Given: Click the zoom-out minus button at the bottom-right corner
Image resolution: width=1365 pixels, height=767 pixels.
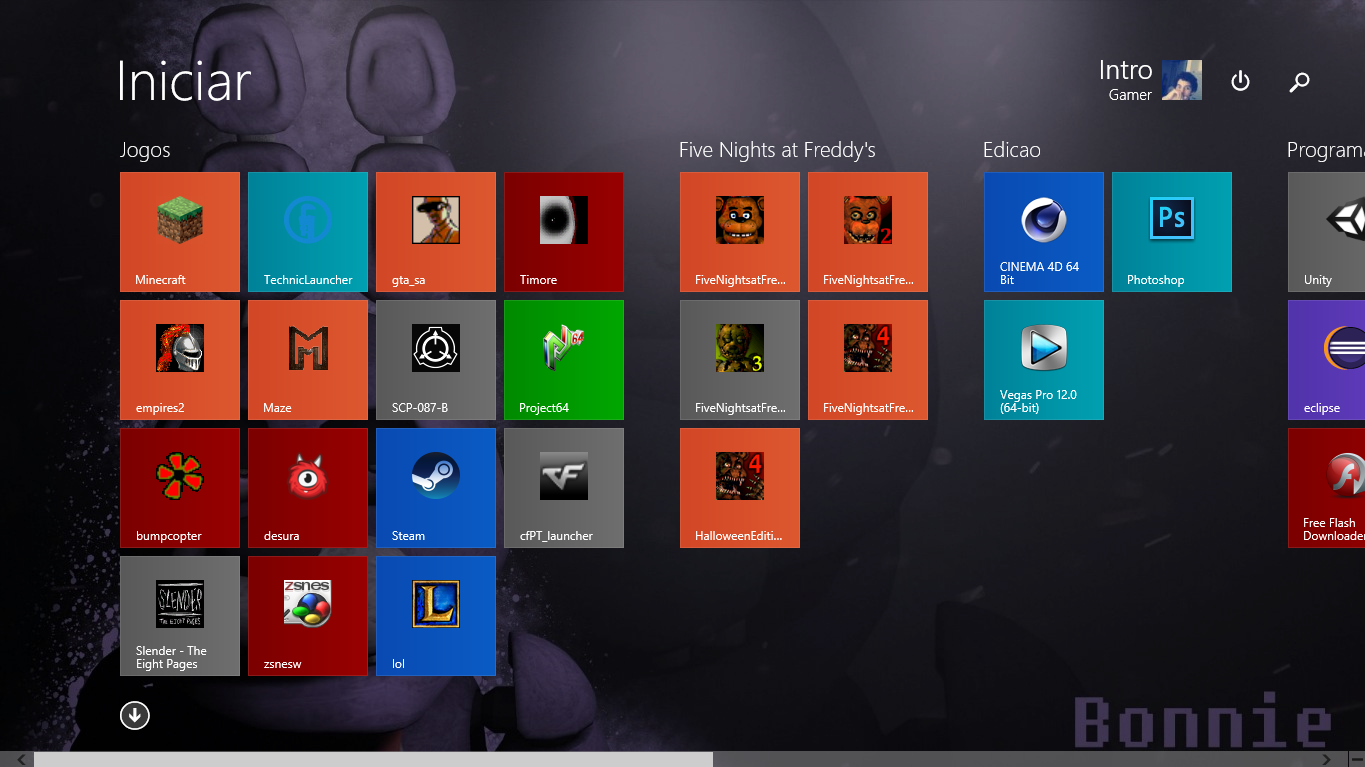Looking at the screenshot, I should point(1357,760).
